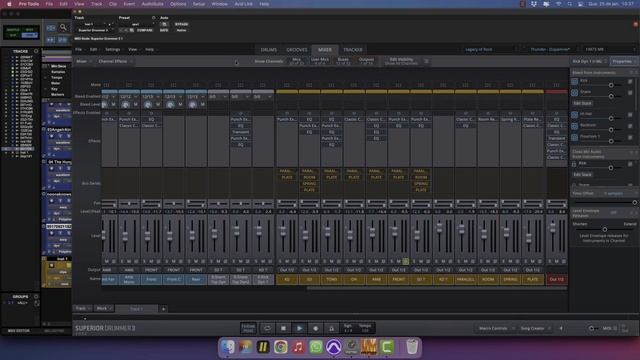Viewport: 640px width, 360px height.
Task: Click the Racktom bleed instrument icon
Action: pyautogui.click(x=574, y=126)
